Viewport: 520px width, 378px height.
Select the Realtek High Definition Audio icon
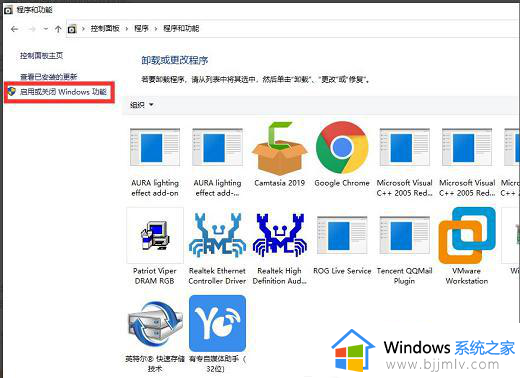pos(279,236)
